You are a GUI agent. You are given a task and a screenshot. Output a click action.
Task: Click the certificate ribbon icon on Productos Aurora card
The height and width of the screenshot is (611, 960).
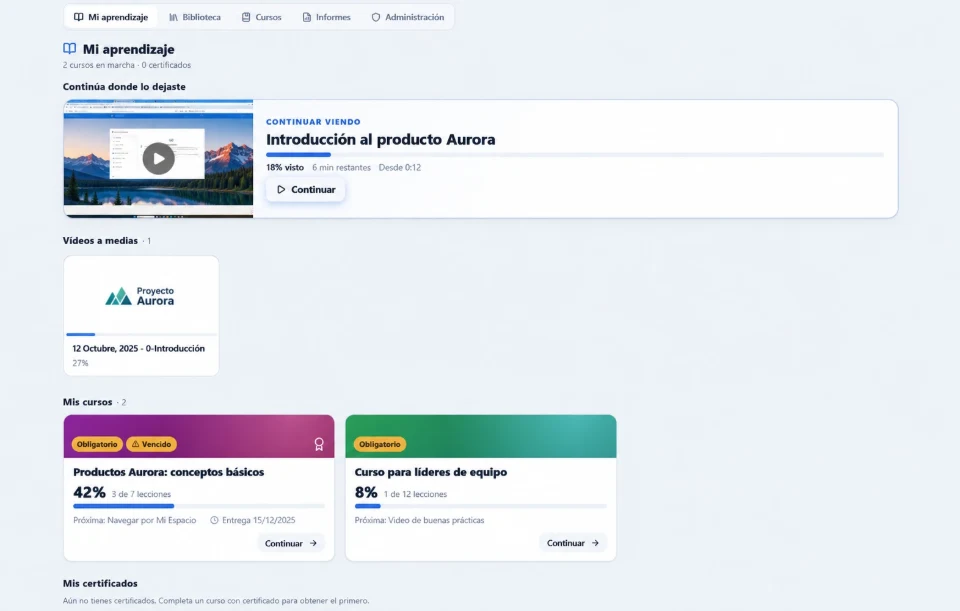coord(319,444)
